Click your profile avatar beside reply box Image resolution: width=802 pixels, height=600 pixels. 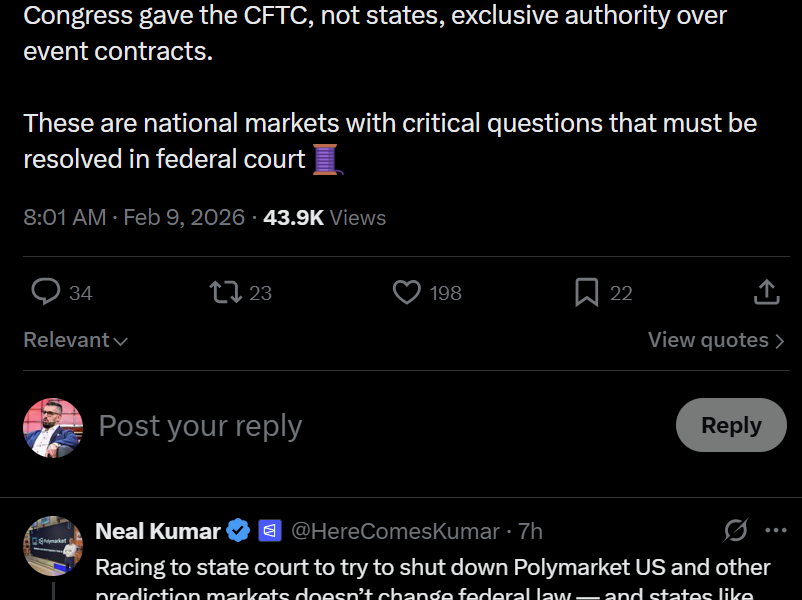pyautogui.click(x=52, y=427)
